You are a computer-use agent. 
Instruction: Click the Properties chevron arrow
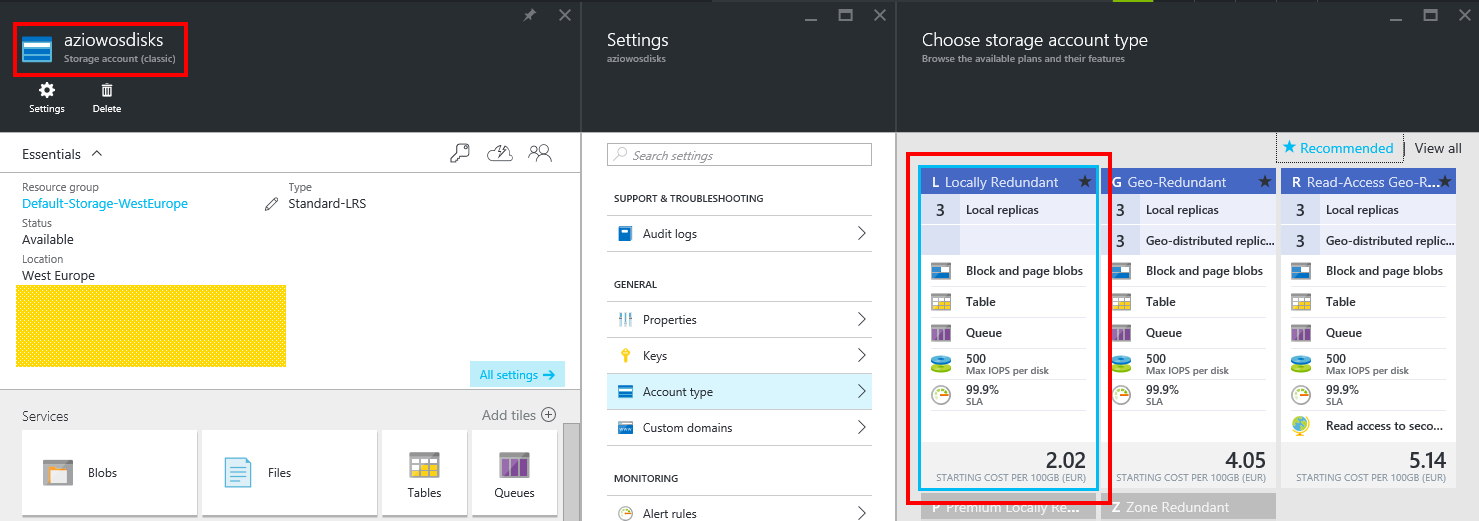[x=861, y=320]
